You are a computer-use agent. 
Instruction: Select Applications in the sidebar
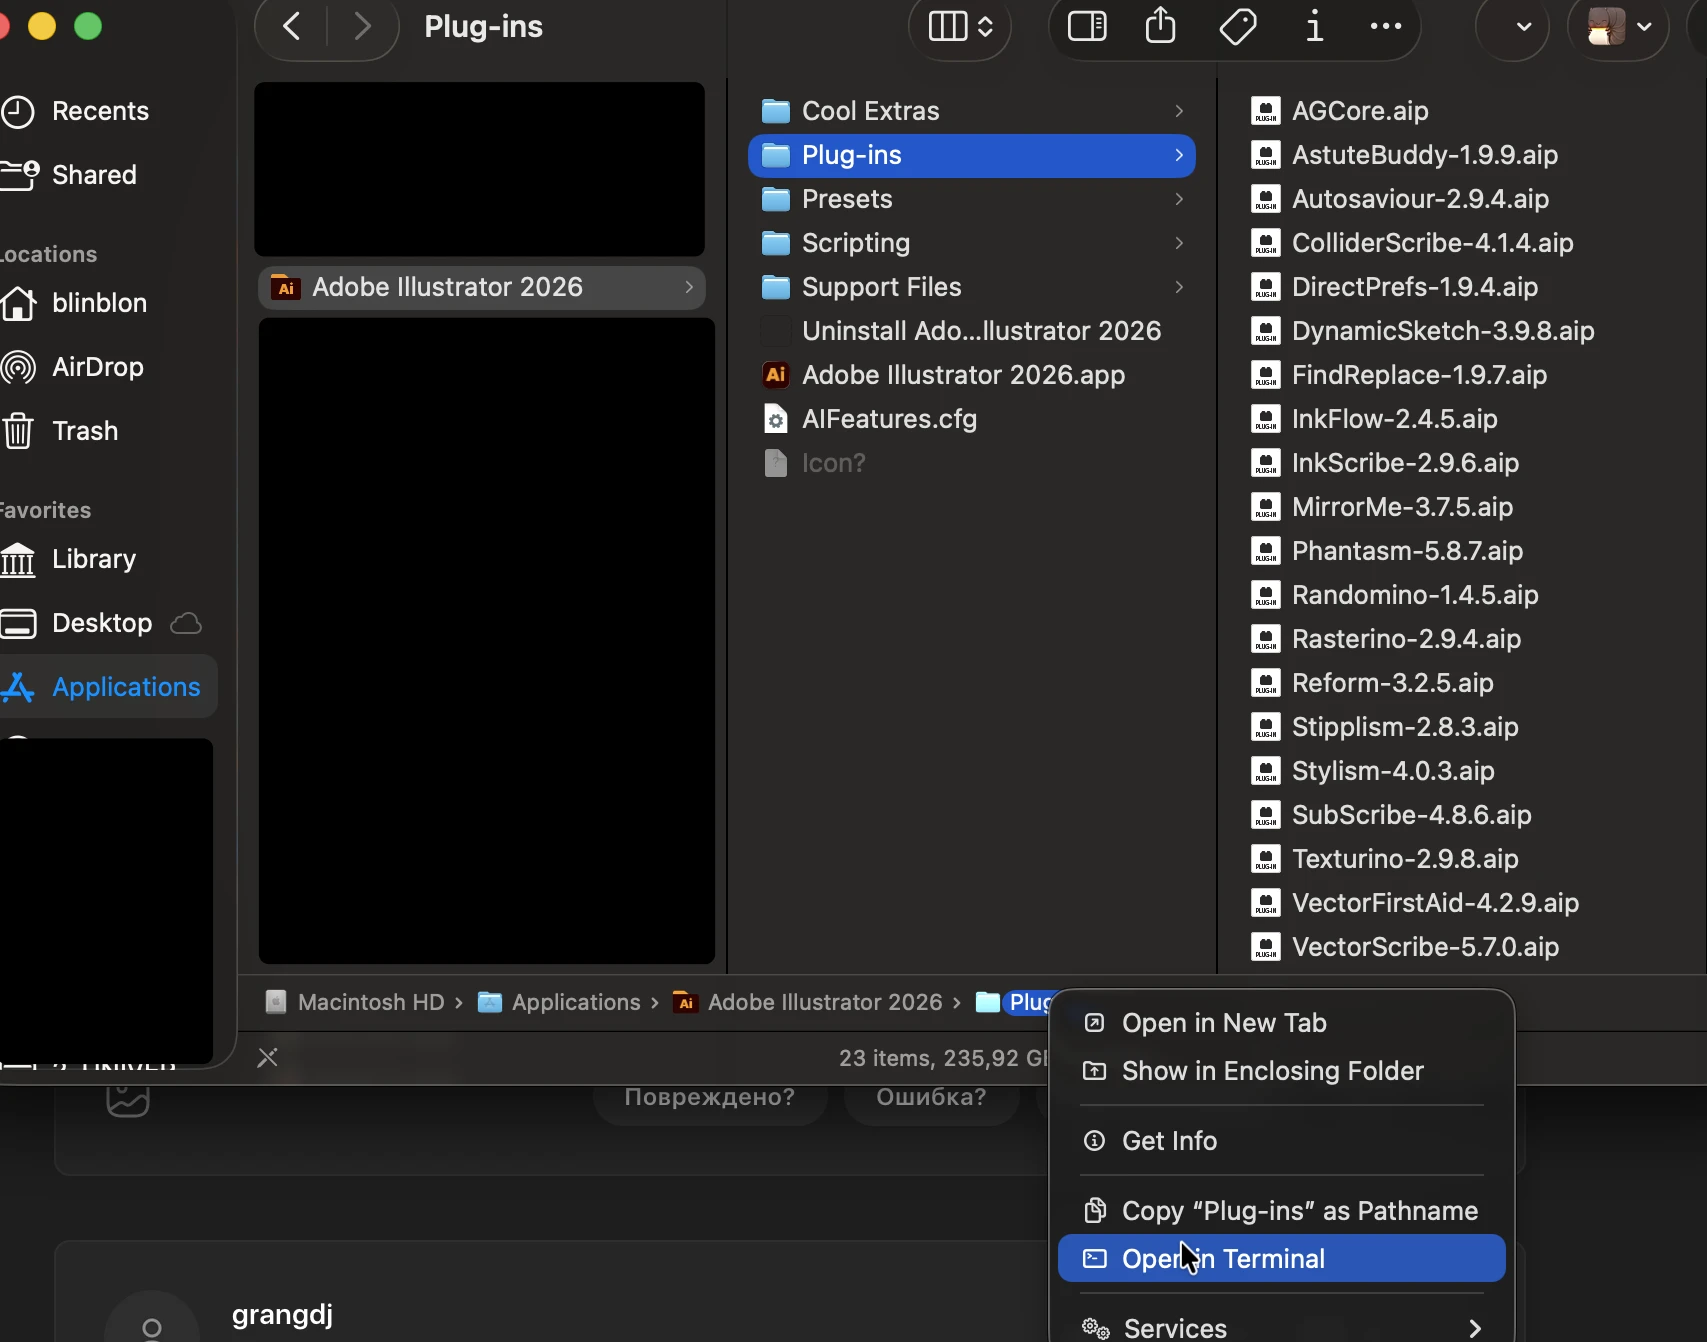point(108,686)
